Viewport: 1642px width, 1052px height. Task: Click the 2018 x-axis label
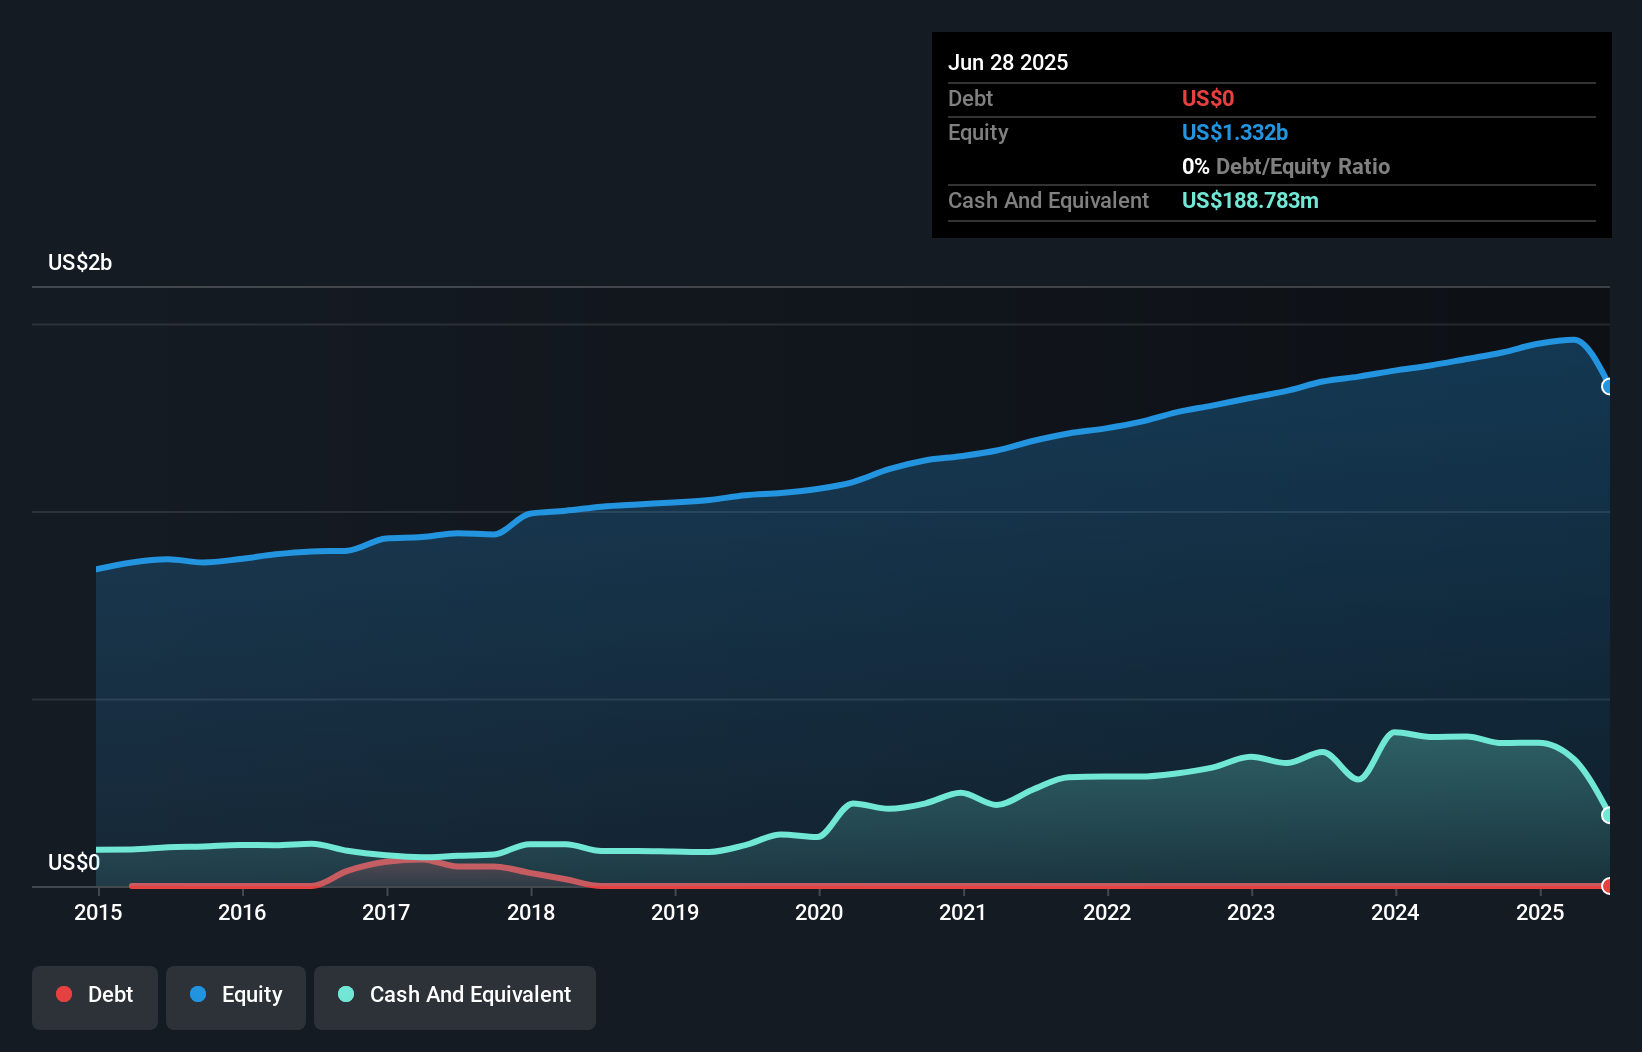[531, 912]
